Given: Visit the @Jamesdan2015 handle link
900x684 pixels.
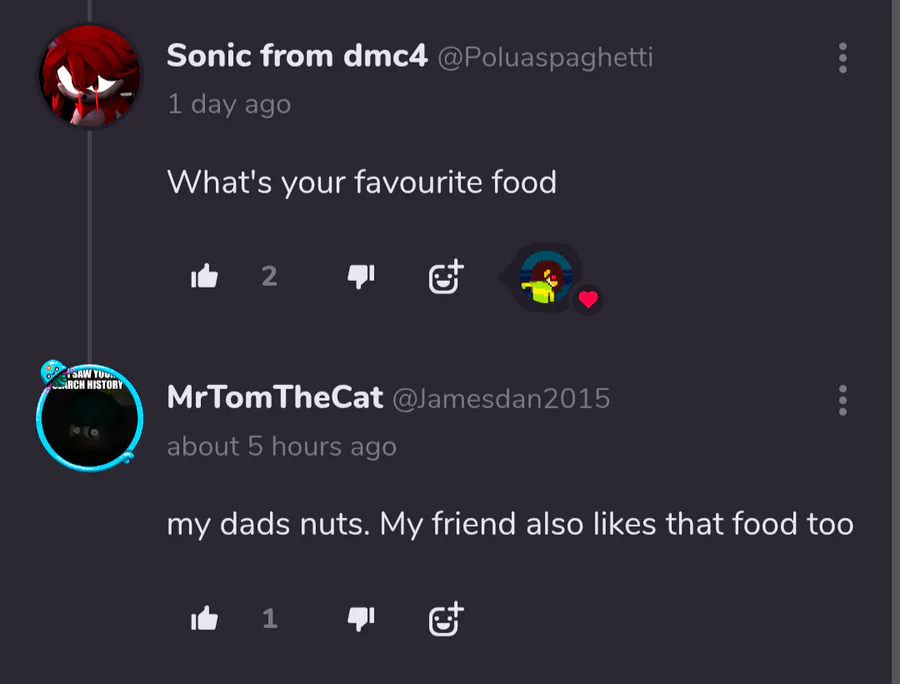Looking at the screenshot, I should click(501, 399).
